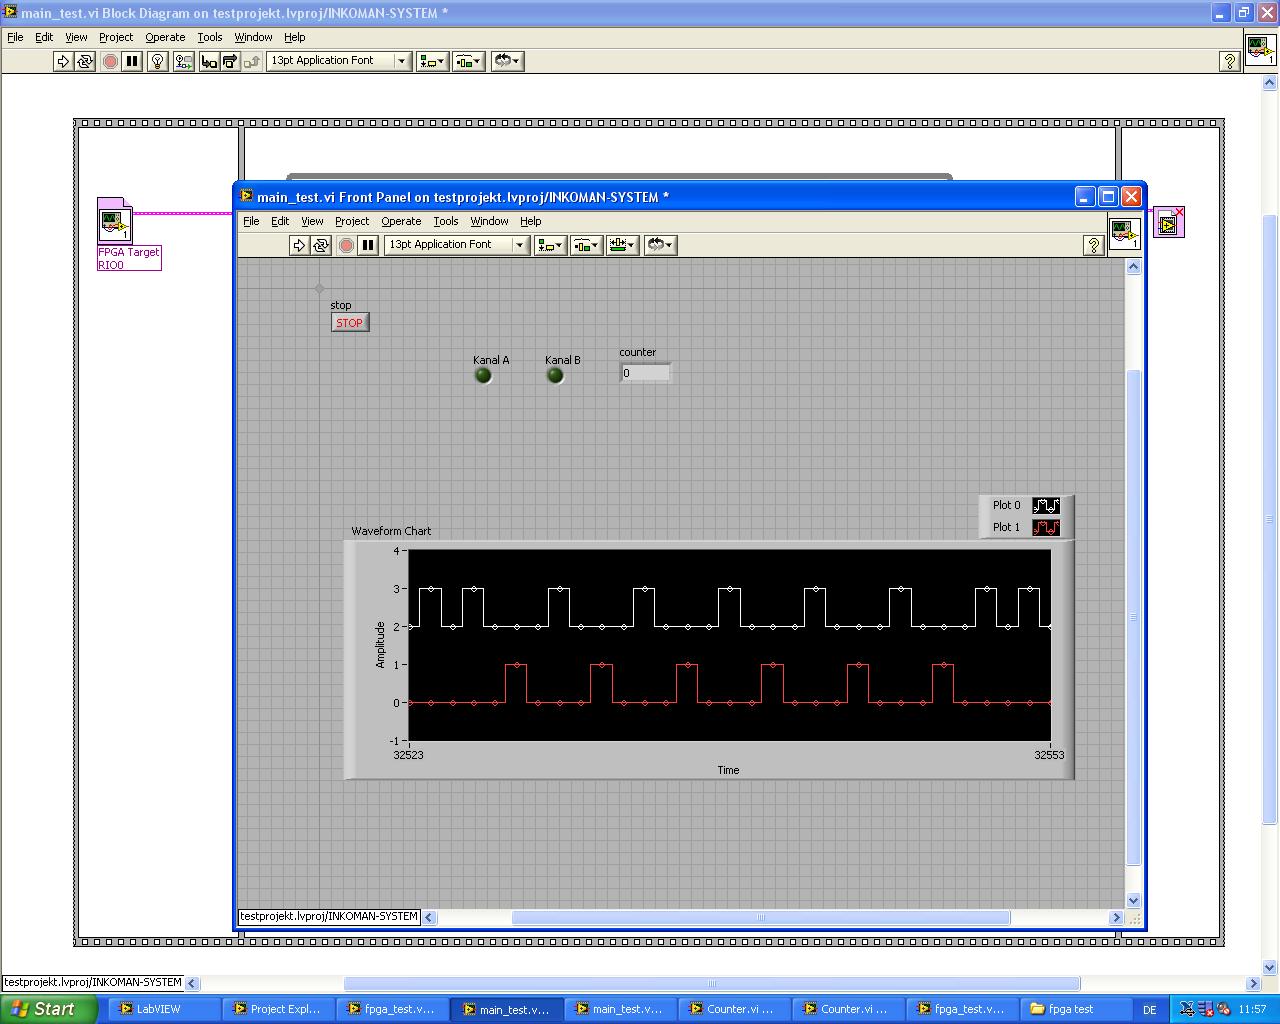Open Reorder dropdown in Block Diagram toolbar
This screenshot has width=1280, height=1024.
coord(507,61)
